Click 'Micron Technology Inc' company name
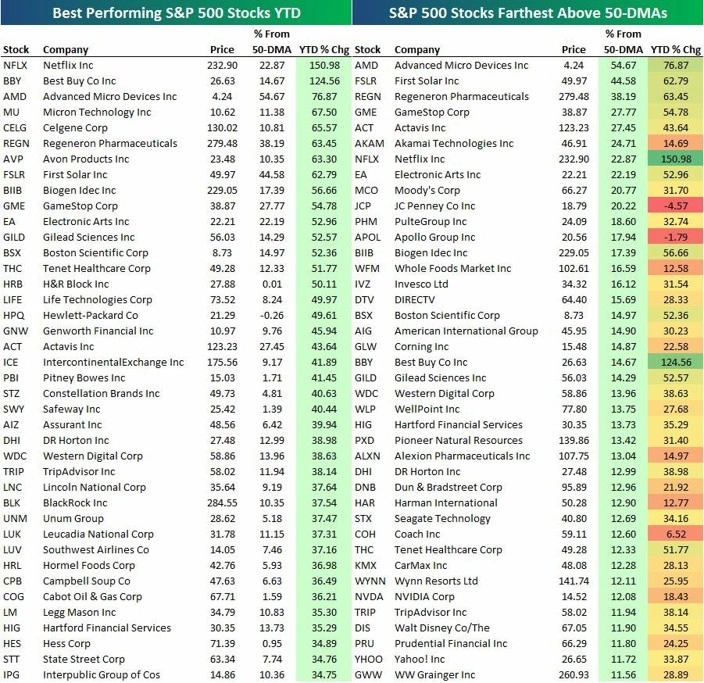 [x=97, y=112]
